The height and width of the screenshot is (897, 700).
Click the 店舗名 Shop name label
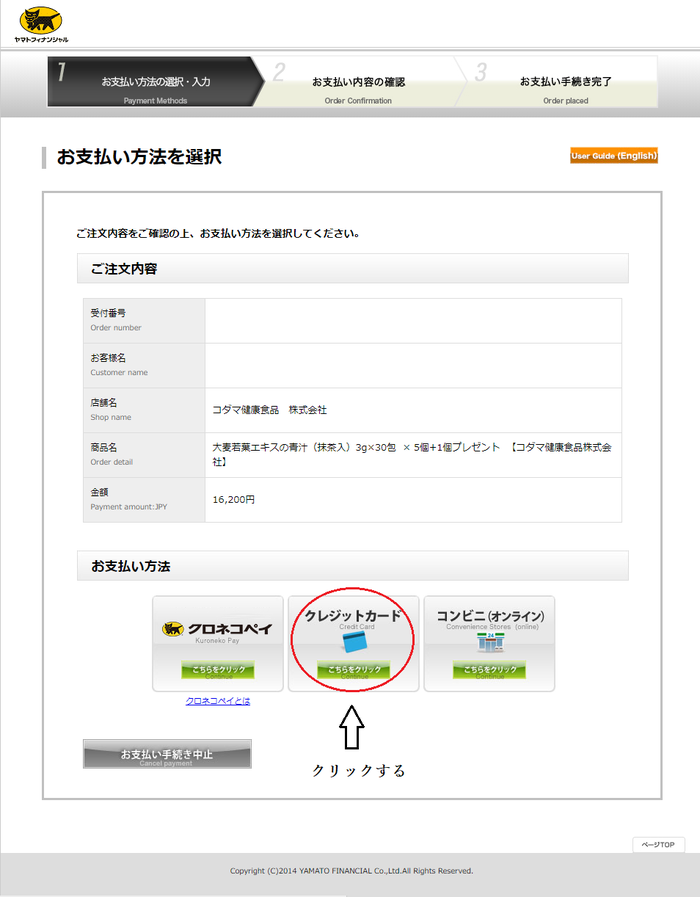111,410
